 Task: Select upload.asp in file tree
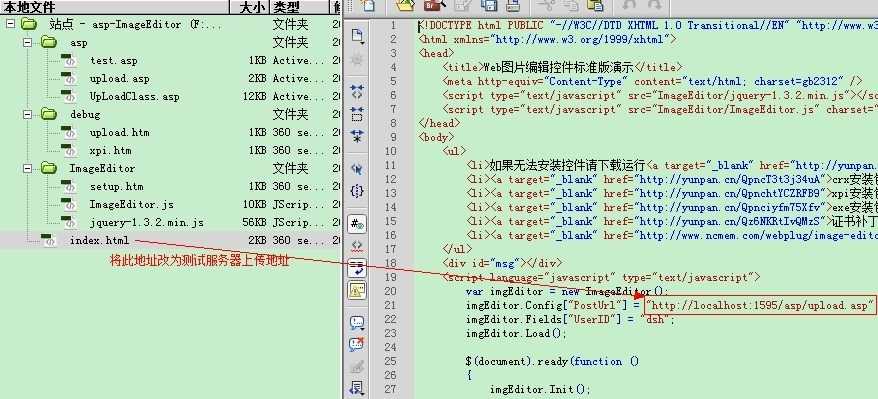[x=119, y=78]
